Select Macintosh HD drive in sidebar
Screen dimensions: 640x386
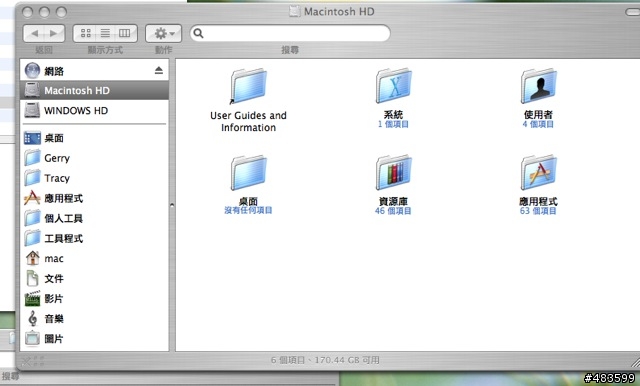click(x=94, y=90)
